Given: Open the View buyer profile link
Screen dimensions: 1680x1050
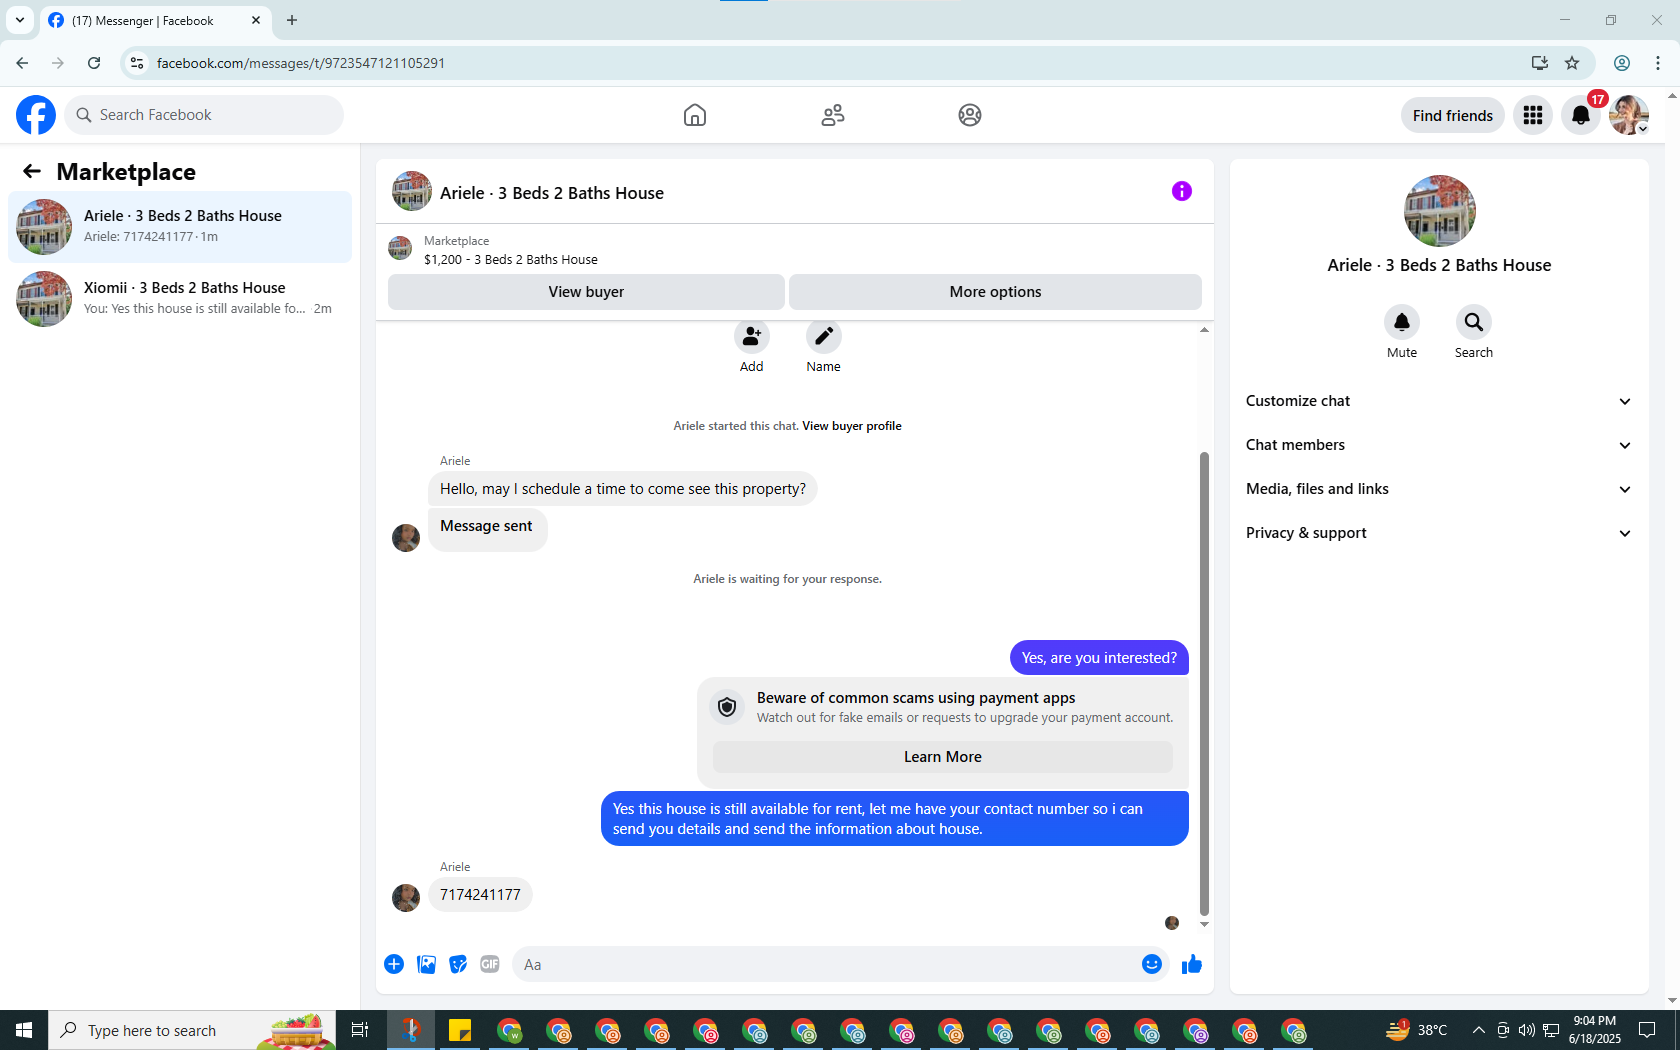Looking at the screenshot, I should (x=852, y=426).
